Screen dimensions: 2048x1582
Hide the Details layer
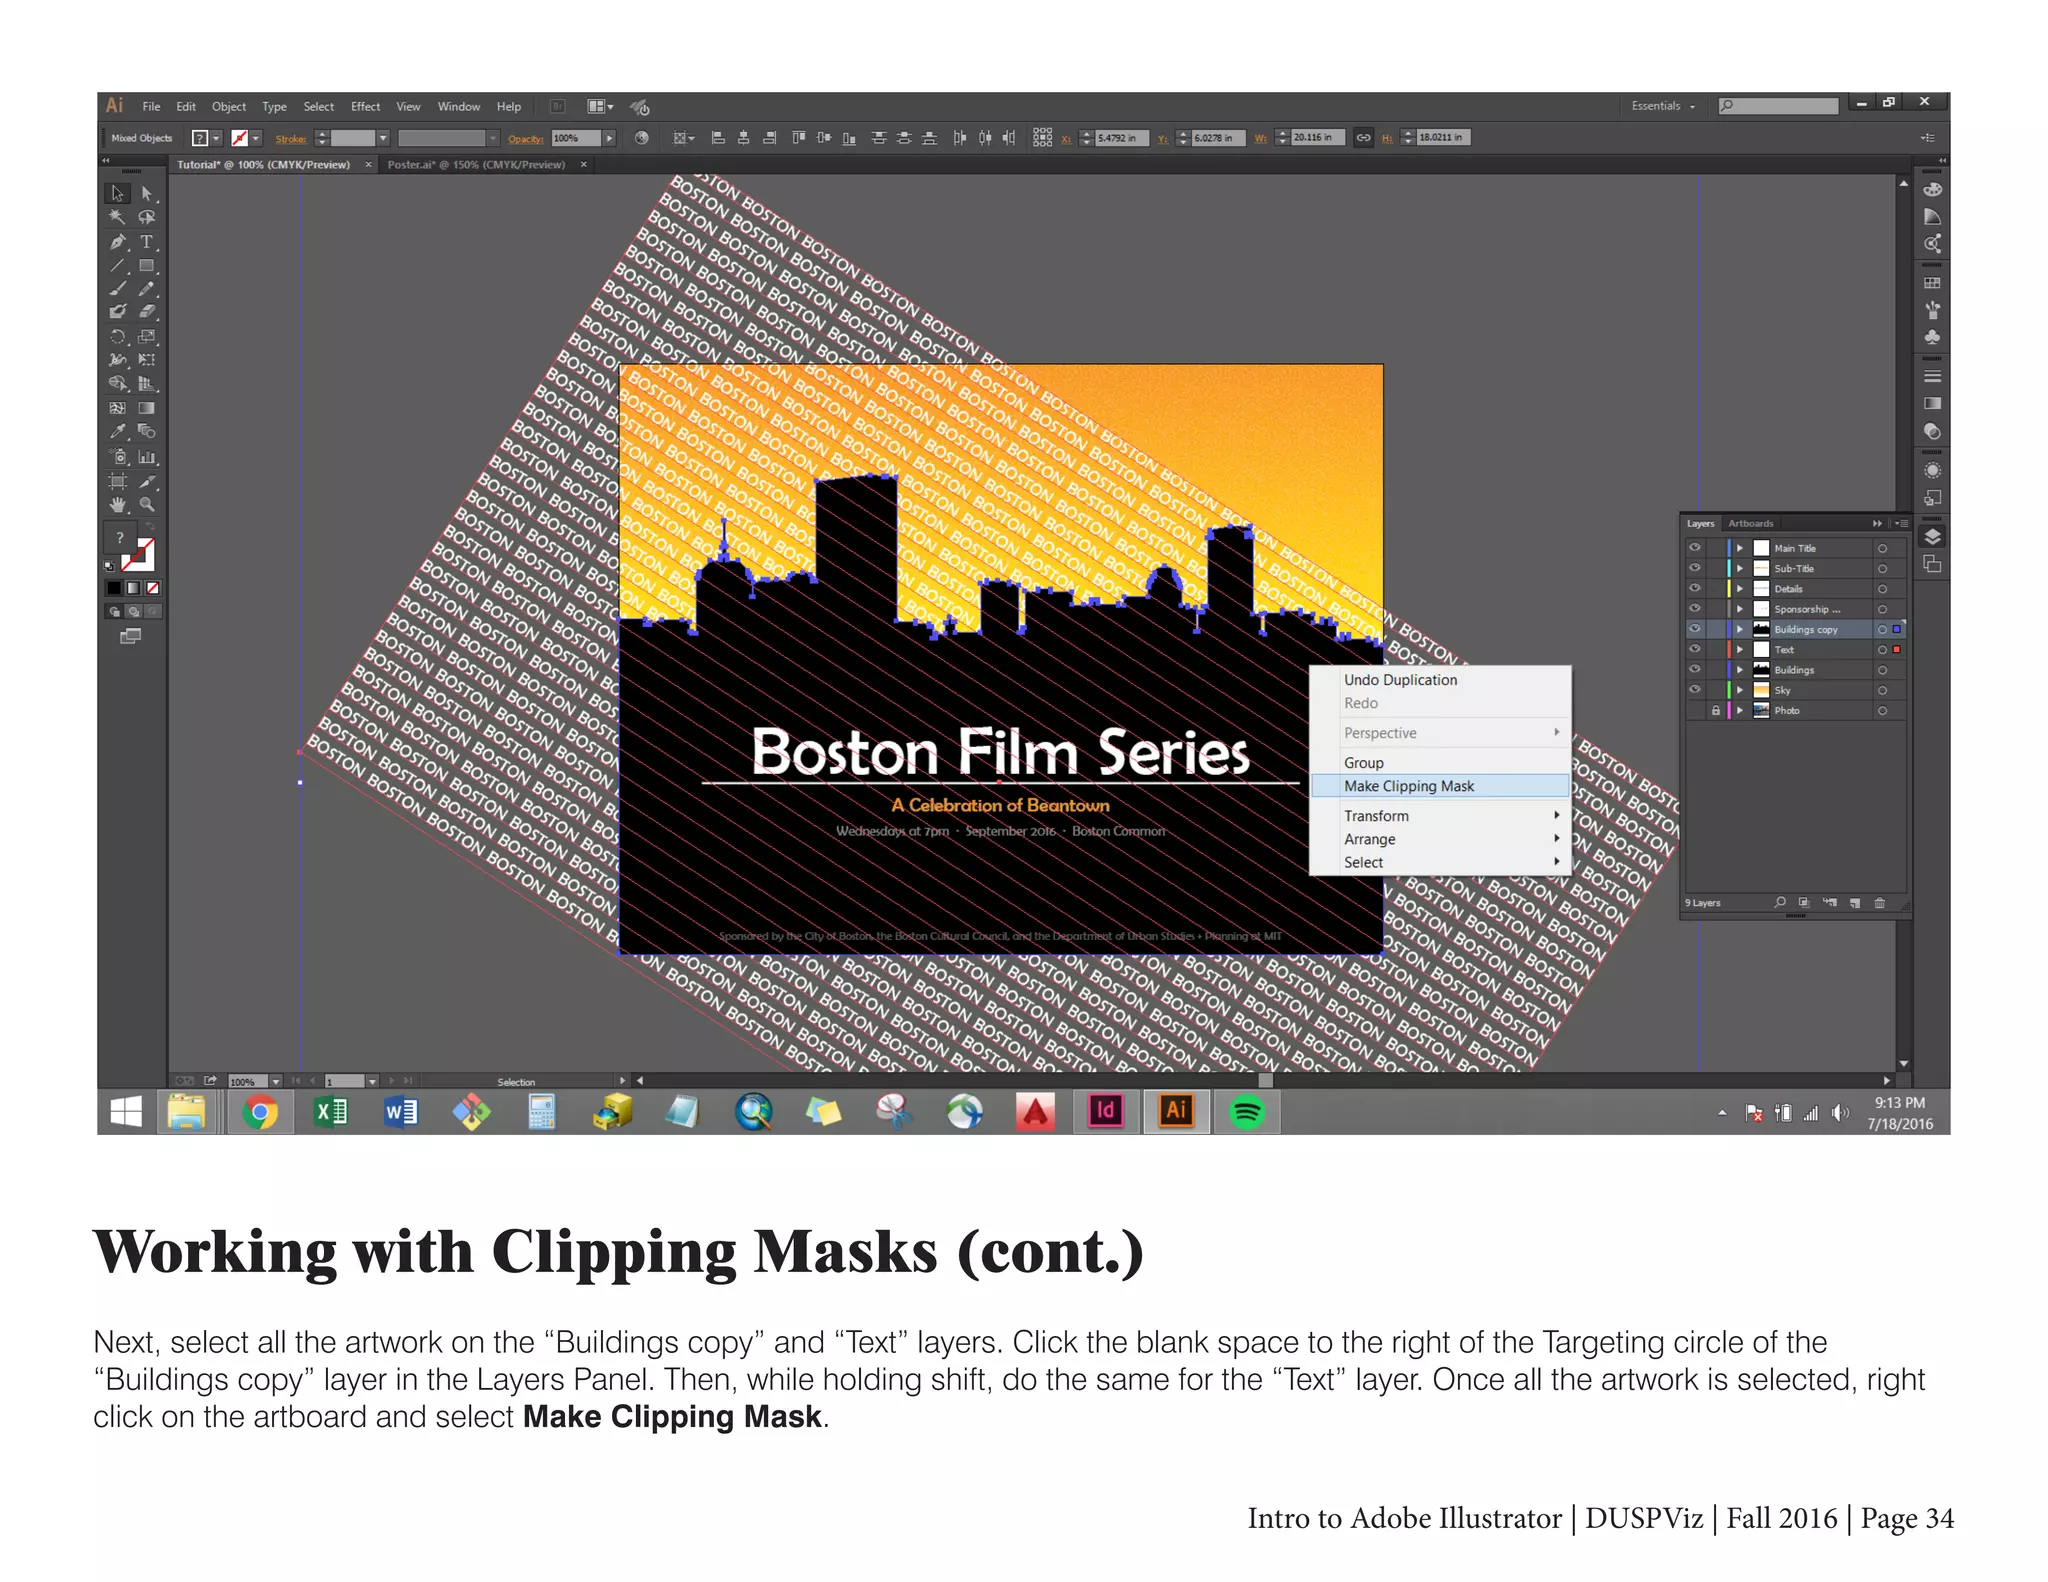coord(1694,588)
